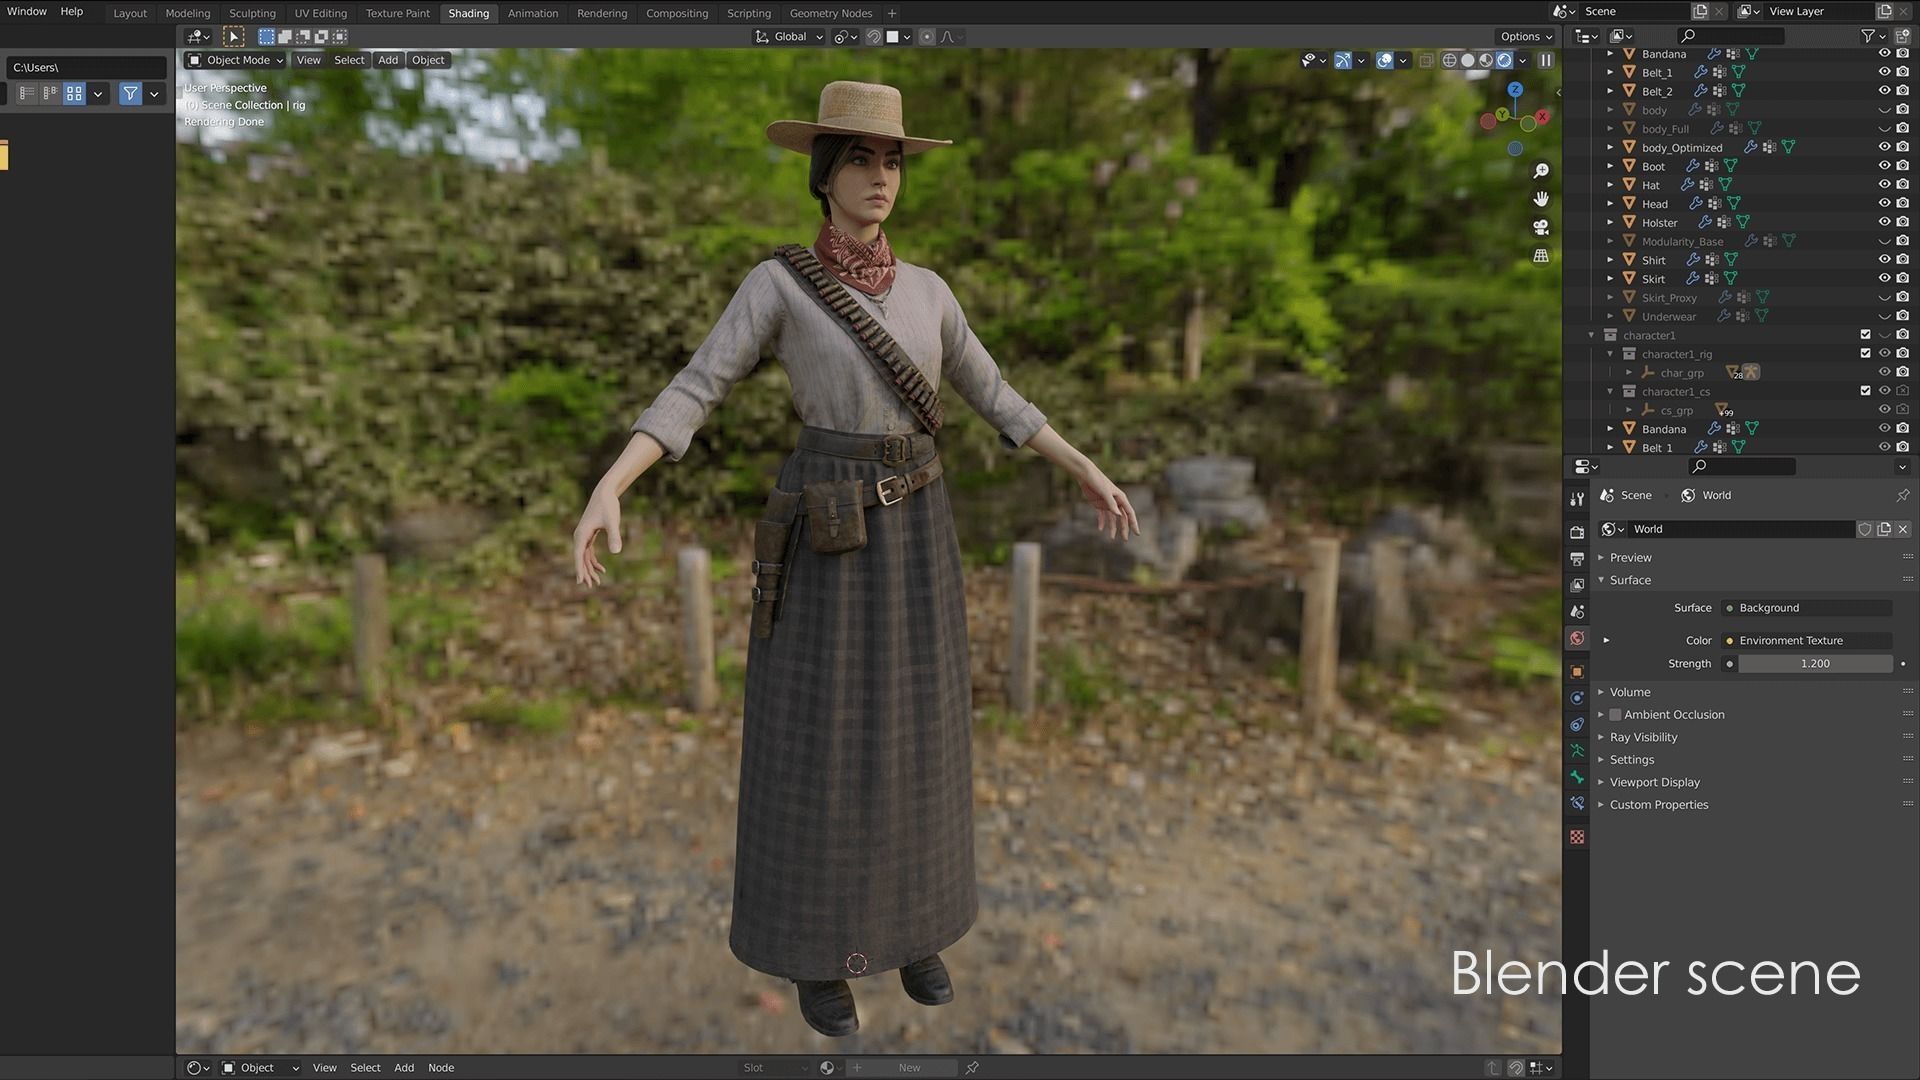Open the Bone Constraints properties tab
This screenshot has width=1920, height=1080.
(x=1577, y=803)
